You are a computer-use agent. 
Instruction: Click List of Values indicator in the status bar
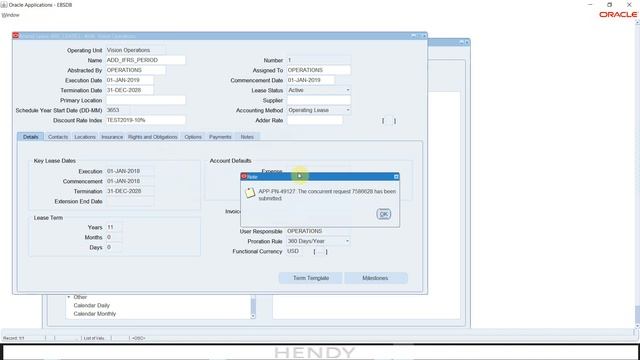[94, 338]
